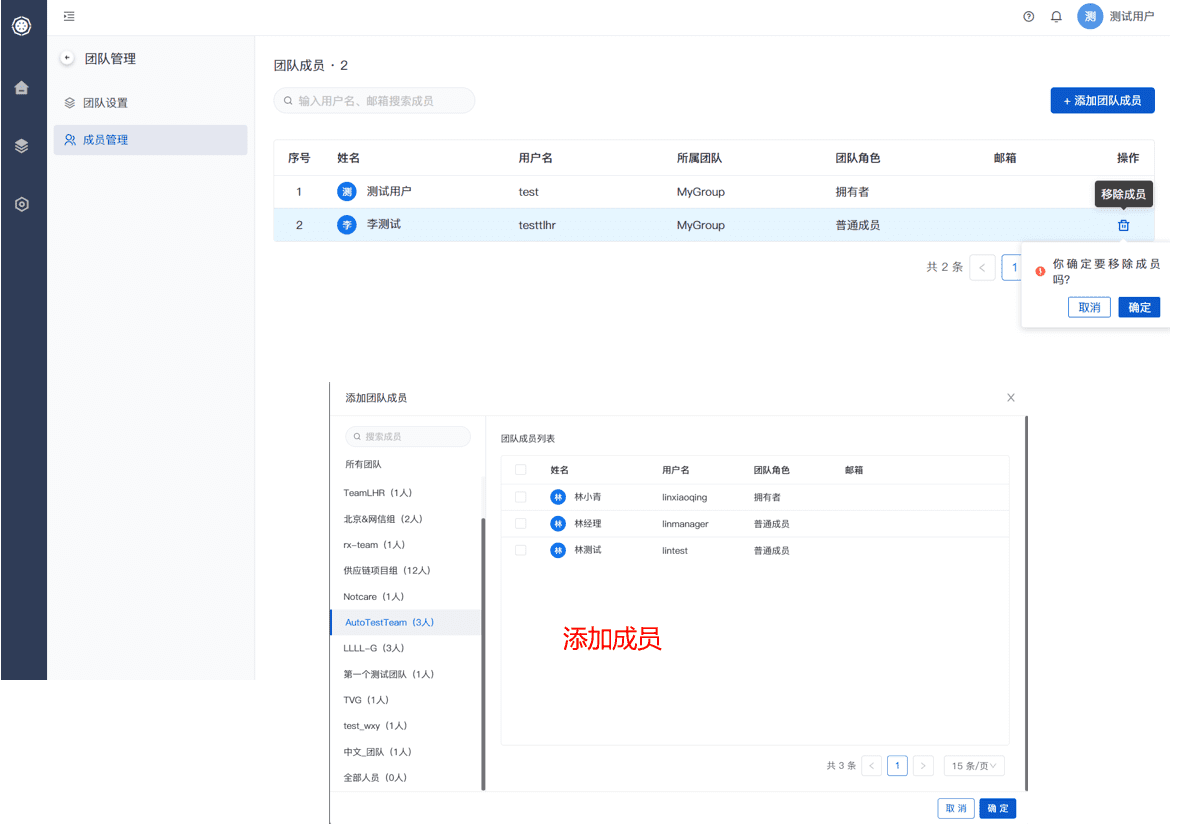The image size is (1191, 835).
Task: Select page 1 in main member table pagination
Action: click(x=1013, y=267)
